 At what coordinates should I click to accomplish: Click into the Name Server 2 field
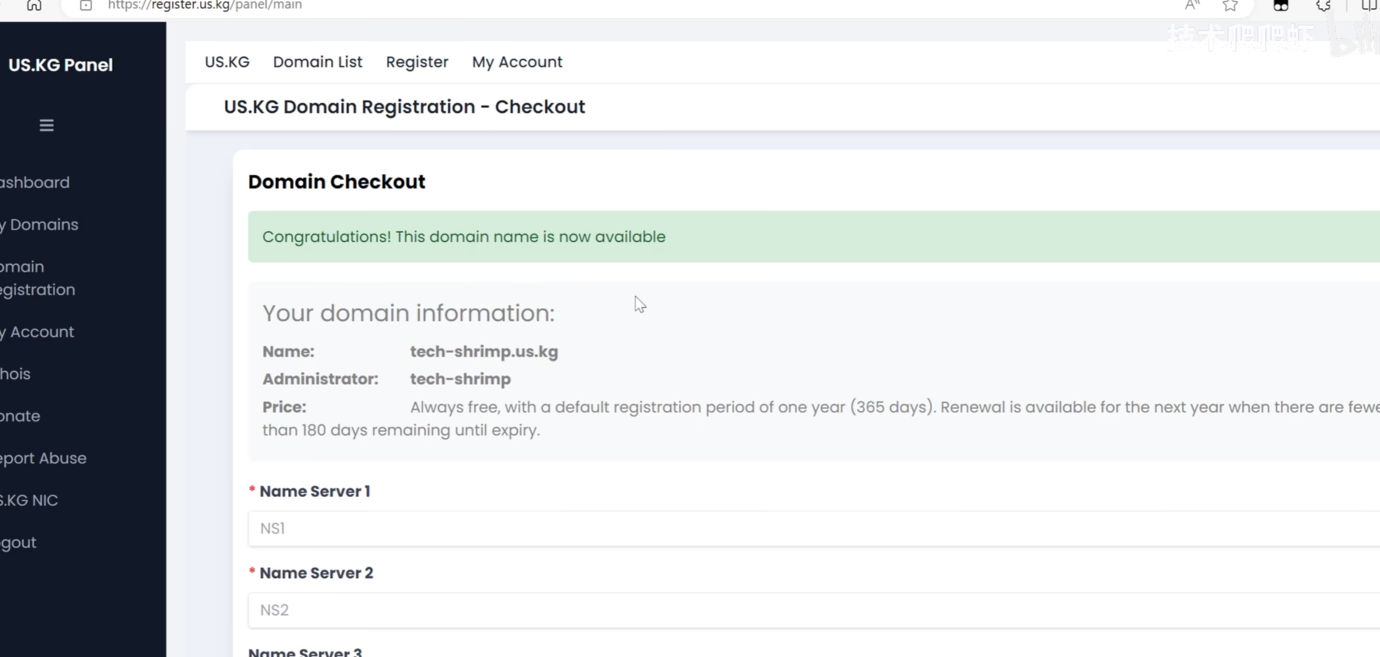click(x=814, y=610)
